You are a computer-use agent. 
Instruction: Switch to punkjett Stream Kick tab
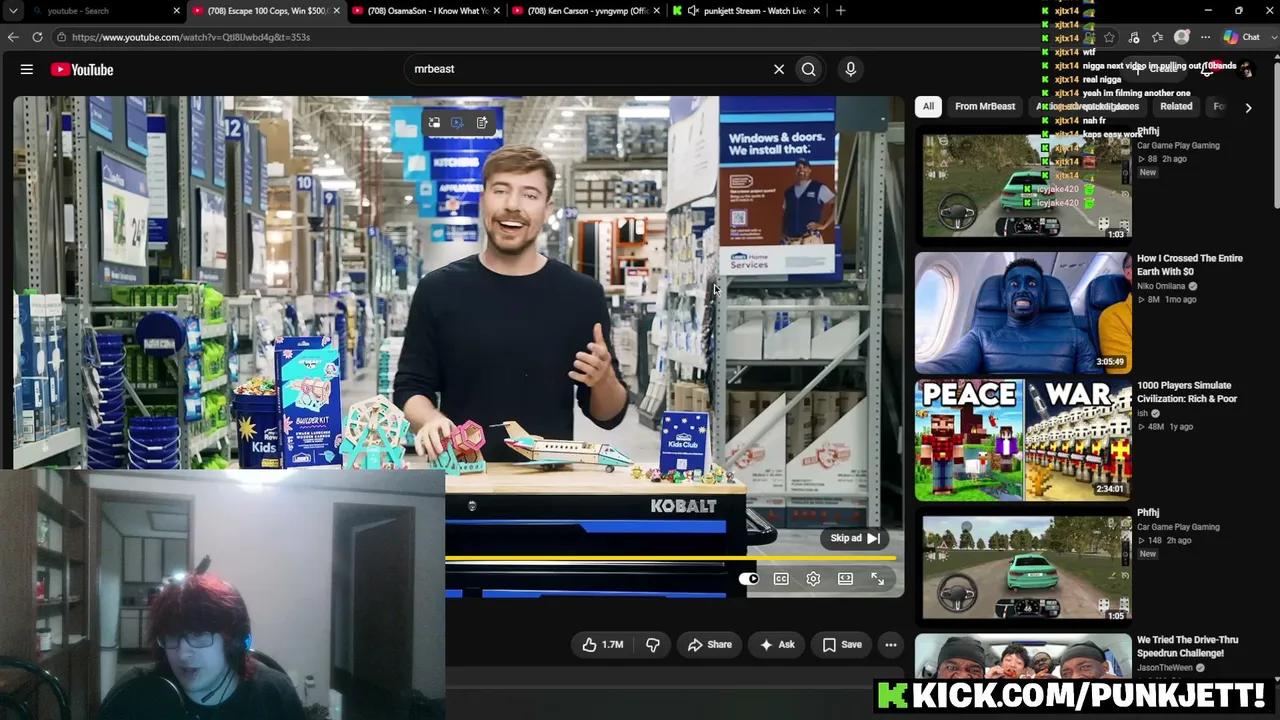[x=746, y=11]
